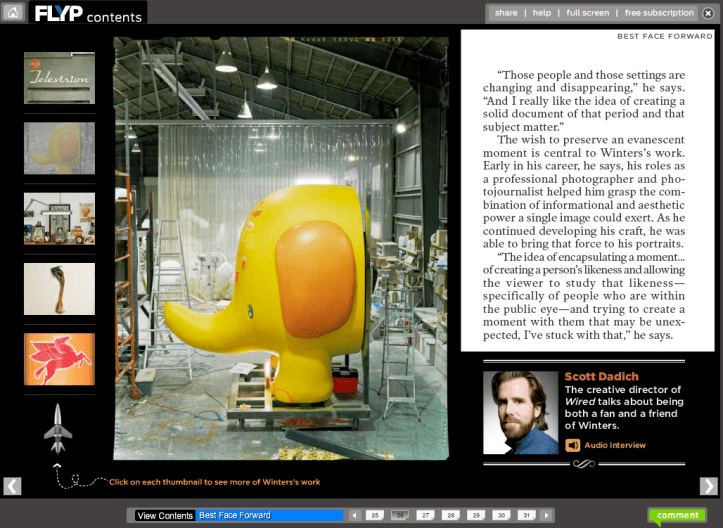Screen dimensions: 723x528
Task: Select the red Pegasus sign thumbnail
Action: 59,359
